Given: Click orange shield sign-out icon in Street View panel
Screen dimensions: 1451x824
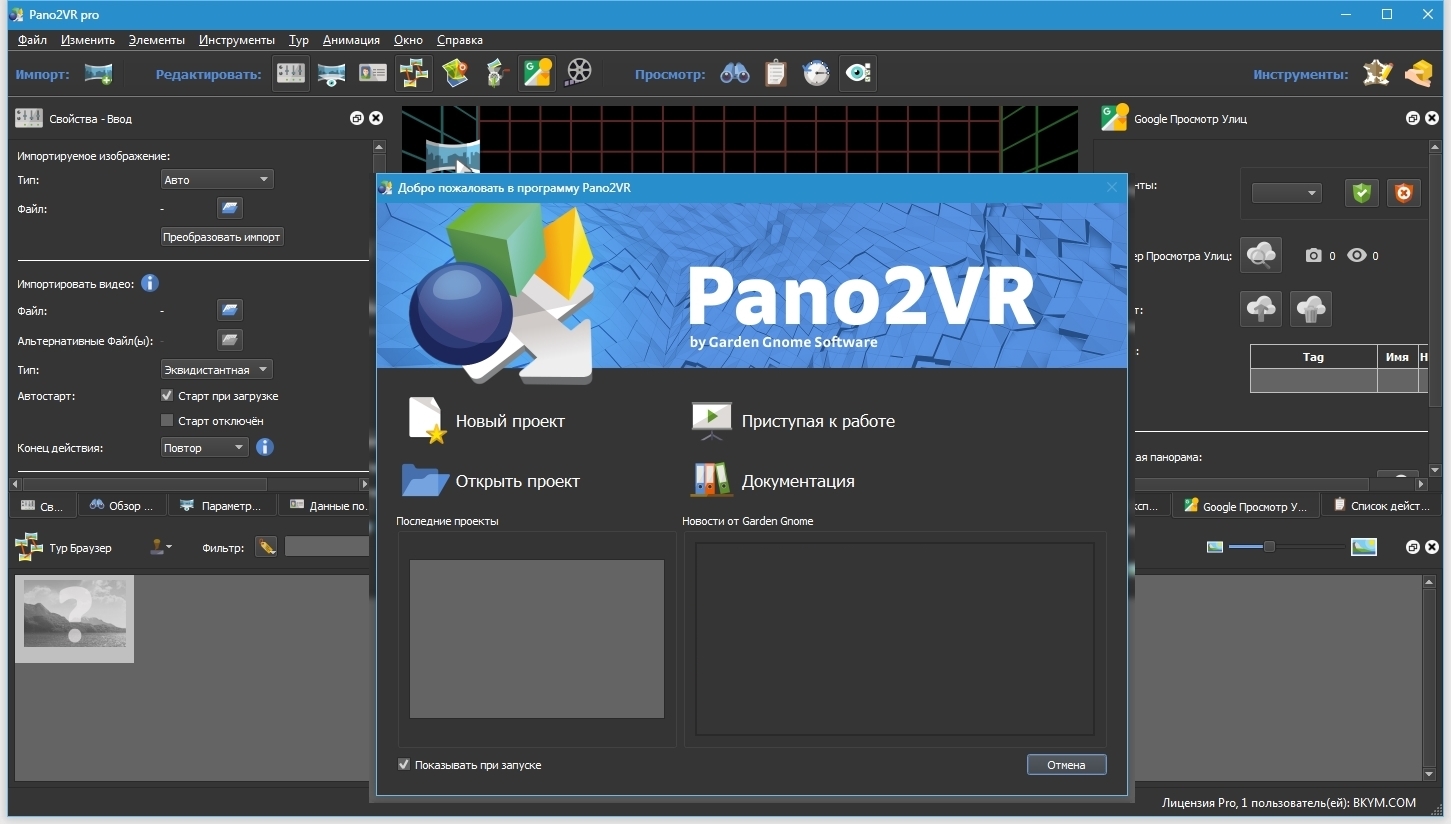Looking at the screenshot, I should 1404,193.
